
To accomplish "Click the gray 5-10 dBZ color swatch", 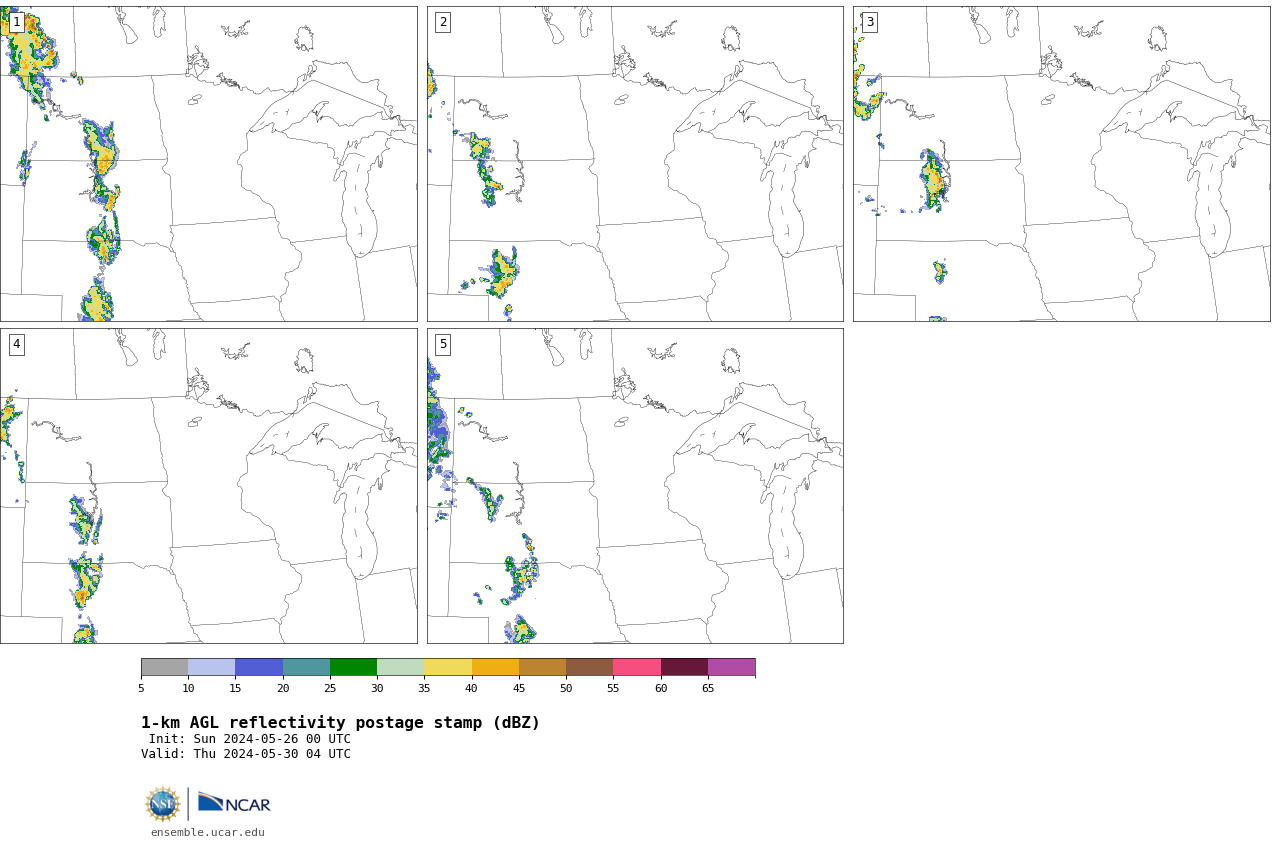I will (x=165, y=667).
